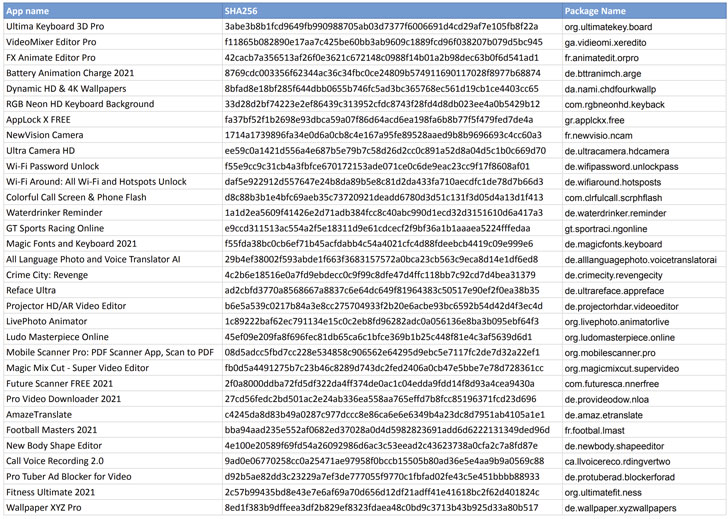Select package name "org.ultimatekey.board"
Image resolution: width=728 pixels, height=519 pixels.
tap(608, 27)
